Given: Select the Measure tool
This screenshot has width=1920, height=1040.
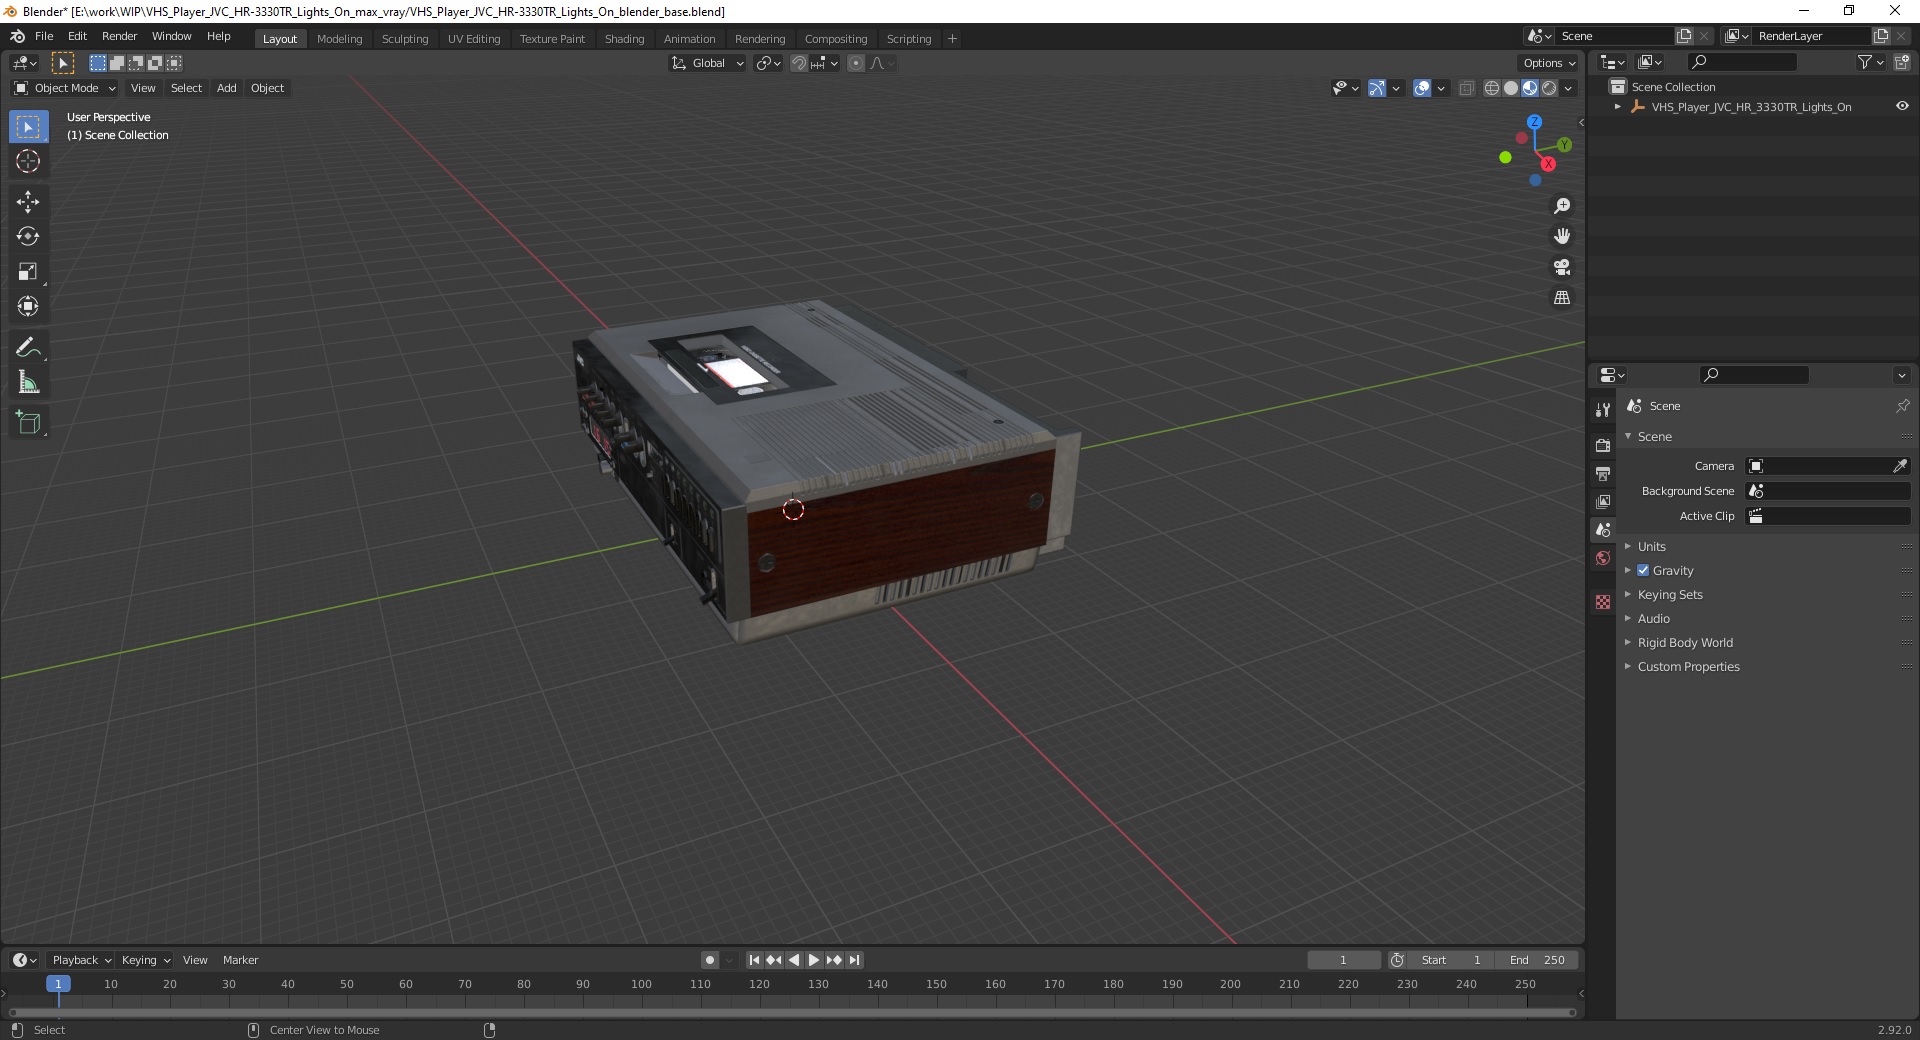Looking at the screenshot, I should [x=28, y=383].
